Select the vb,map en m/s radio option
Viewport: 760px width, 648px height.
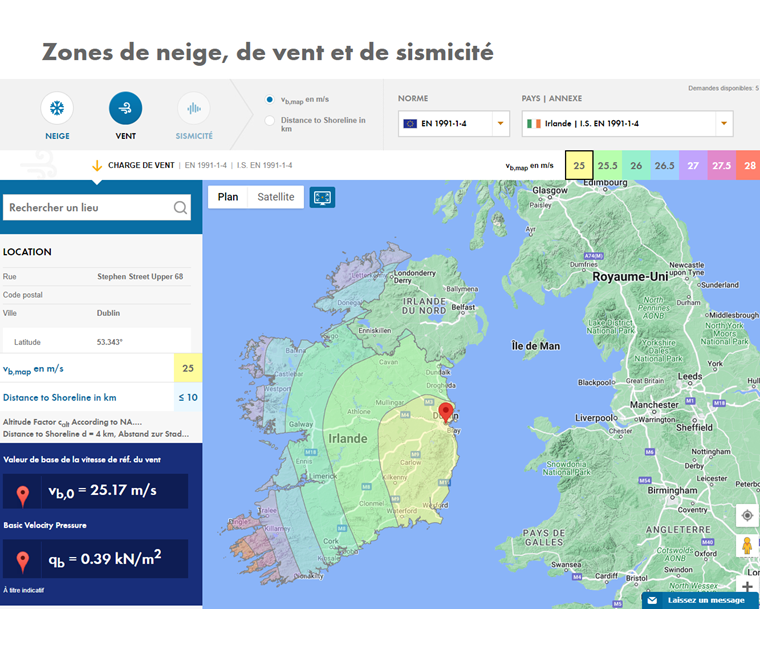point(269,99)
